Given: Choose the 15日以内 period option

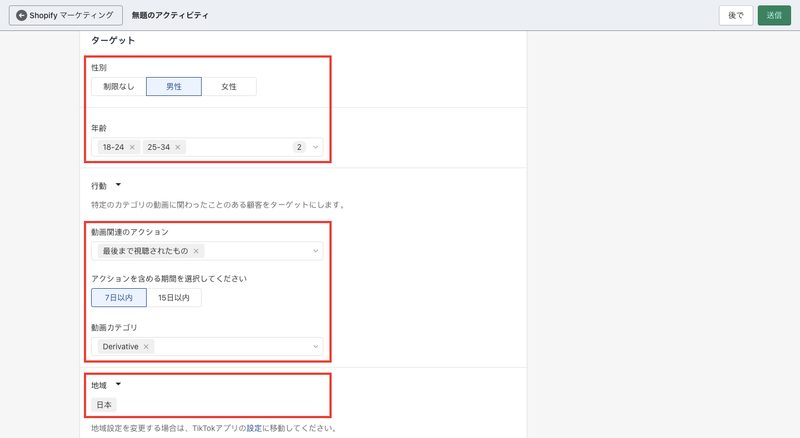Looking at the screenshot, I should [x=174, y=298].
